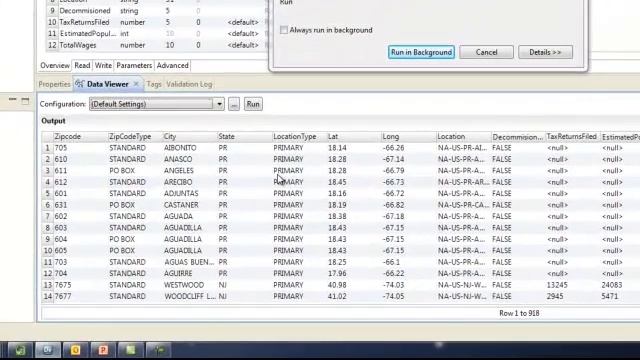Select the Lat column header

pos(354,136)
